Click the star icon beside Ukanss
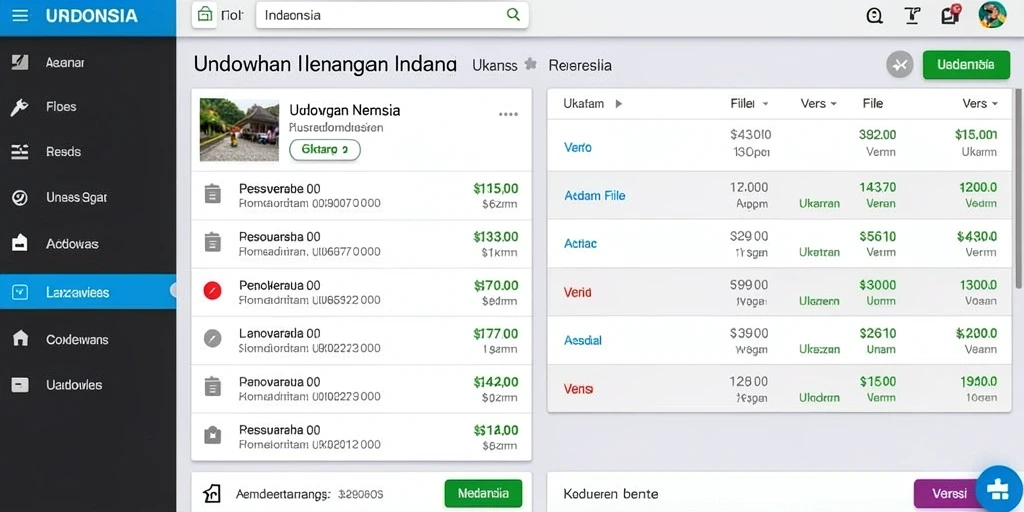The width and height of the screenshot is (1024, 512). point(531,64)
